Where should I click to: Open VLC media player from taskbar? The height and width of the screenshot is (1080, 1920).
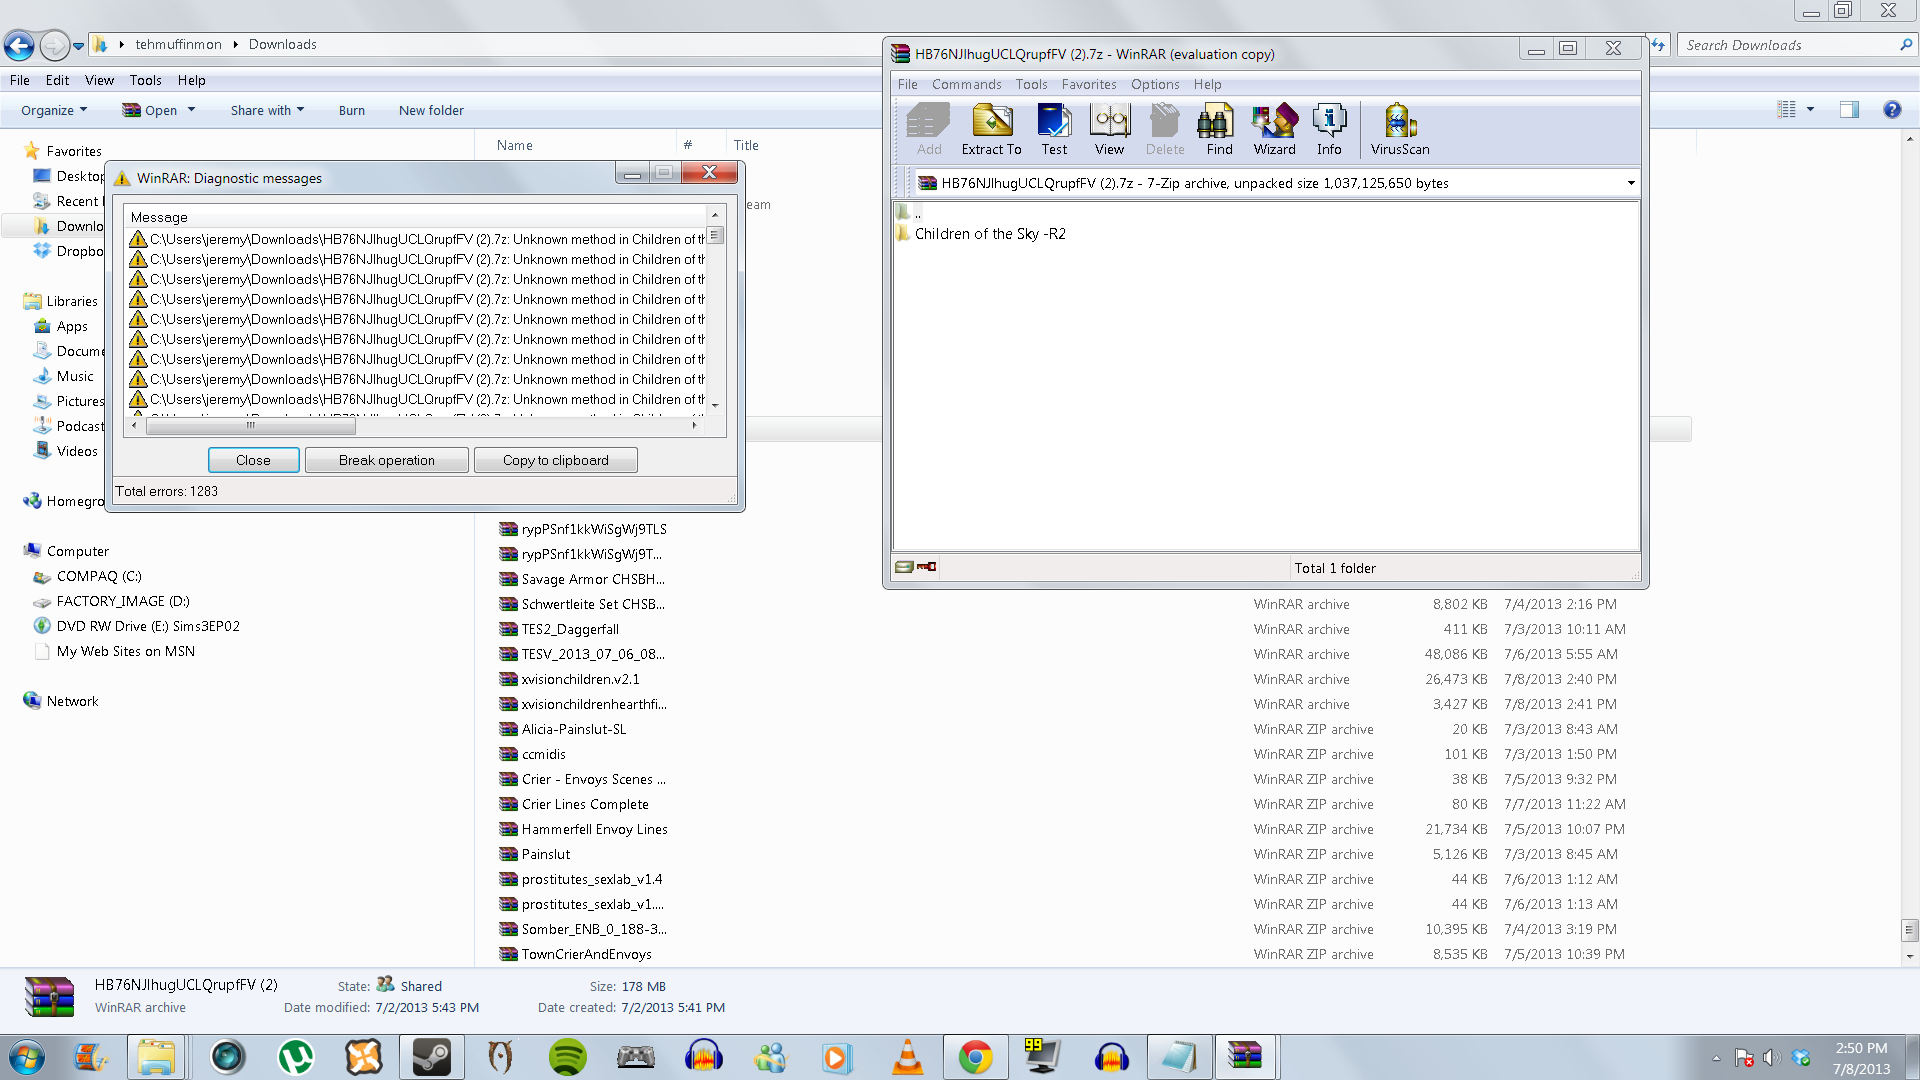tap(908, 1057)
